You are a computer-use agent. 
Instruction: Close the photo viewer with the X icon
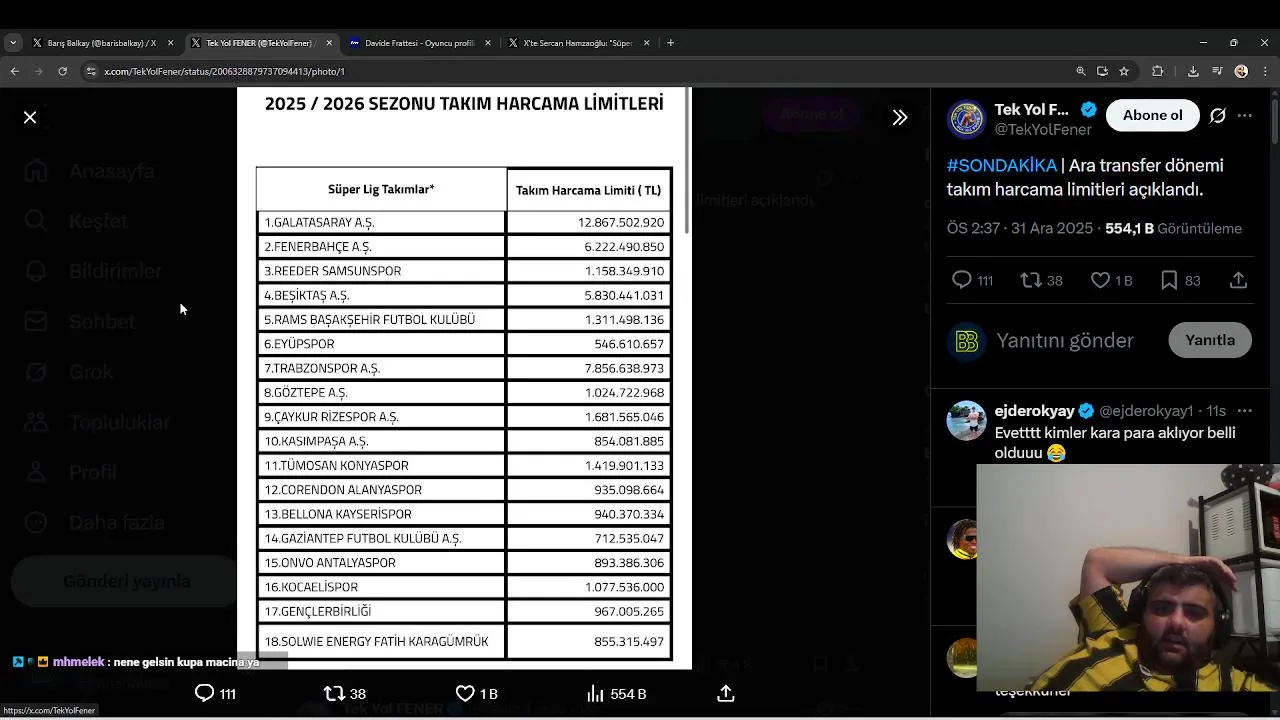tap(30, 117)
